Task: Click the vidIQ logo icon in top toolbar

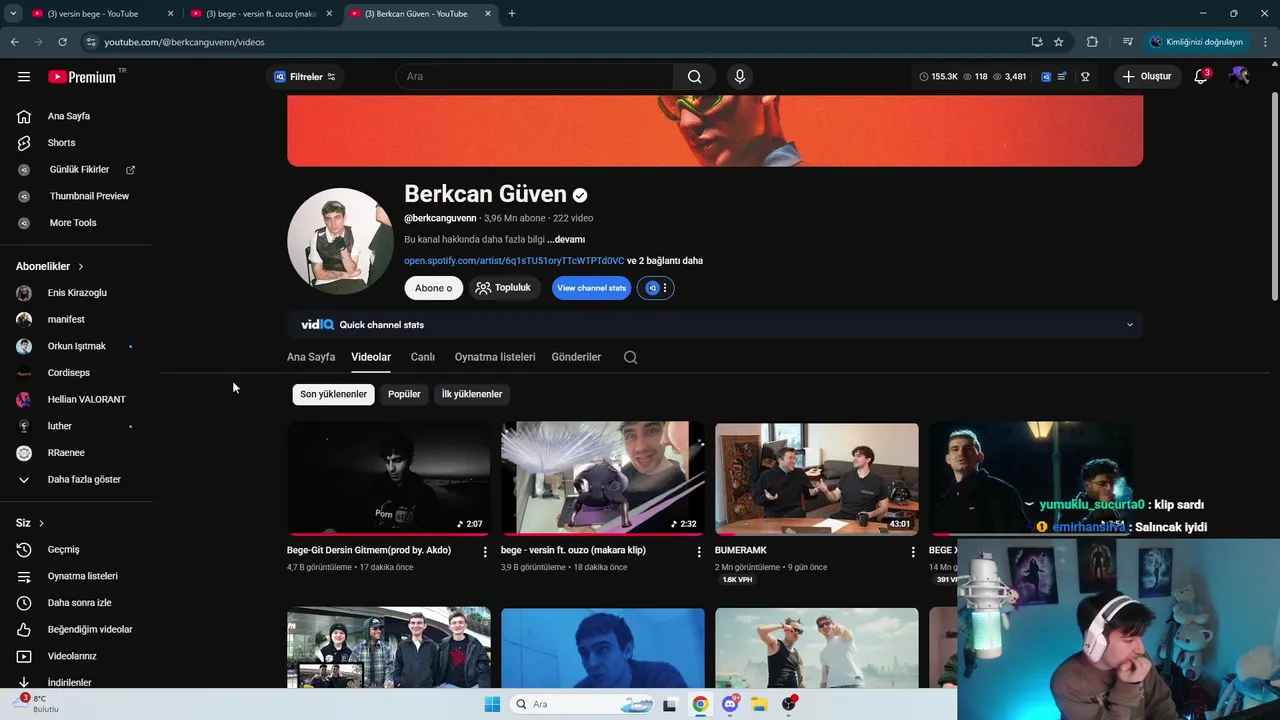Action: coord(1046,77)
